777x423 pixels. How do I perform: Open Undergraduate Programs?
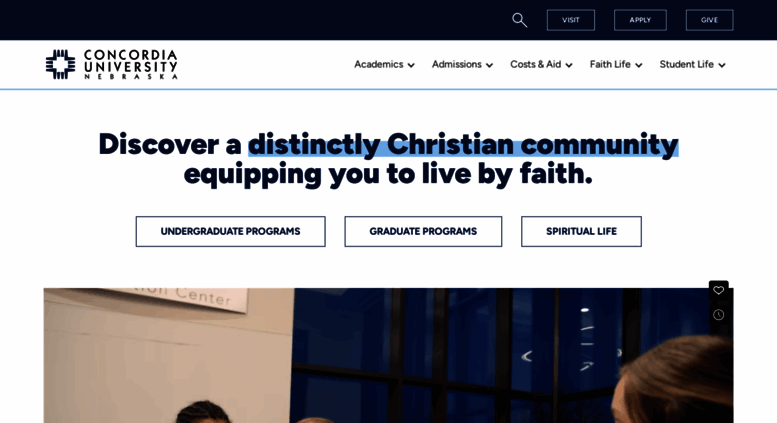[230, 231]
